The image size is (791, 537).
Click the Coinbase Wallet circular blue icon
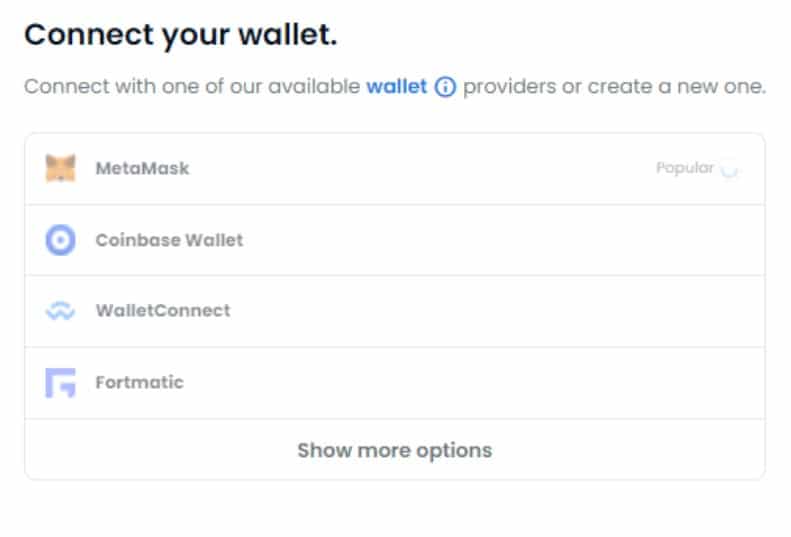[x=61, y=240]
